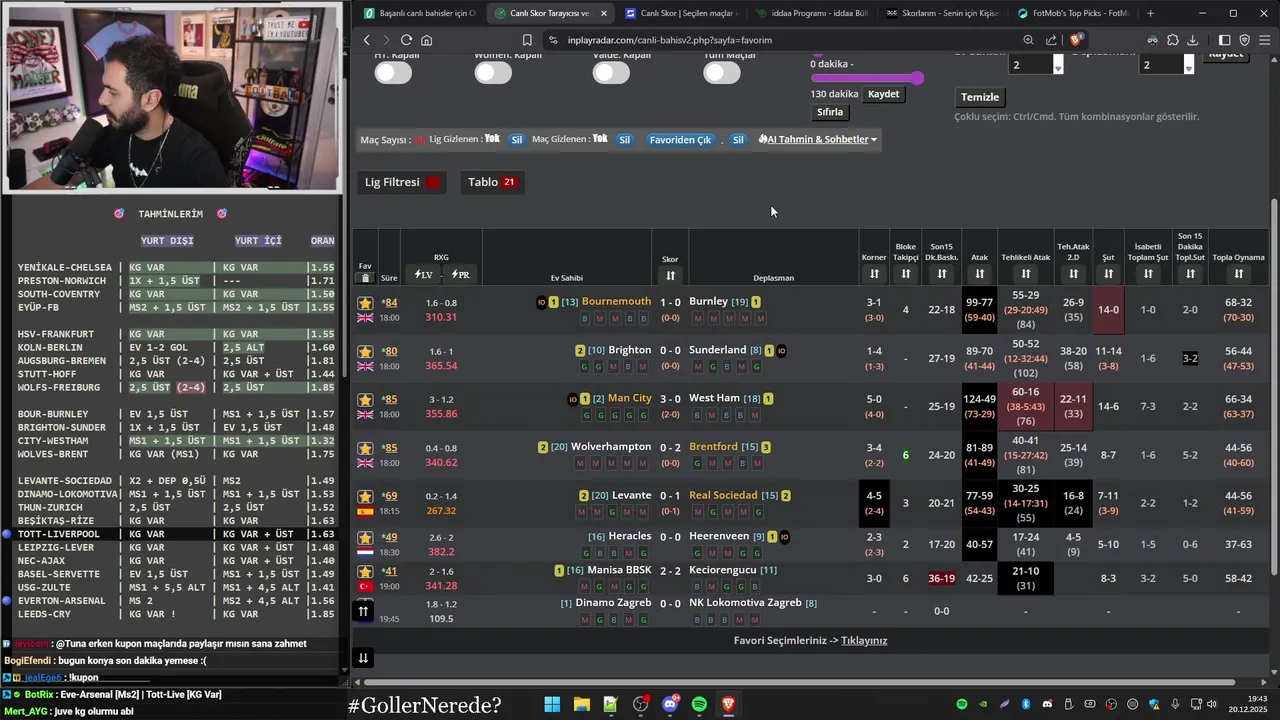This screenshot has width=1280, height=720.
Task: Sort by İsabetli Toplam Şut column arrows
Action: [x=1148, y=274]
